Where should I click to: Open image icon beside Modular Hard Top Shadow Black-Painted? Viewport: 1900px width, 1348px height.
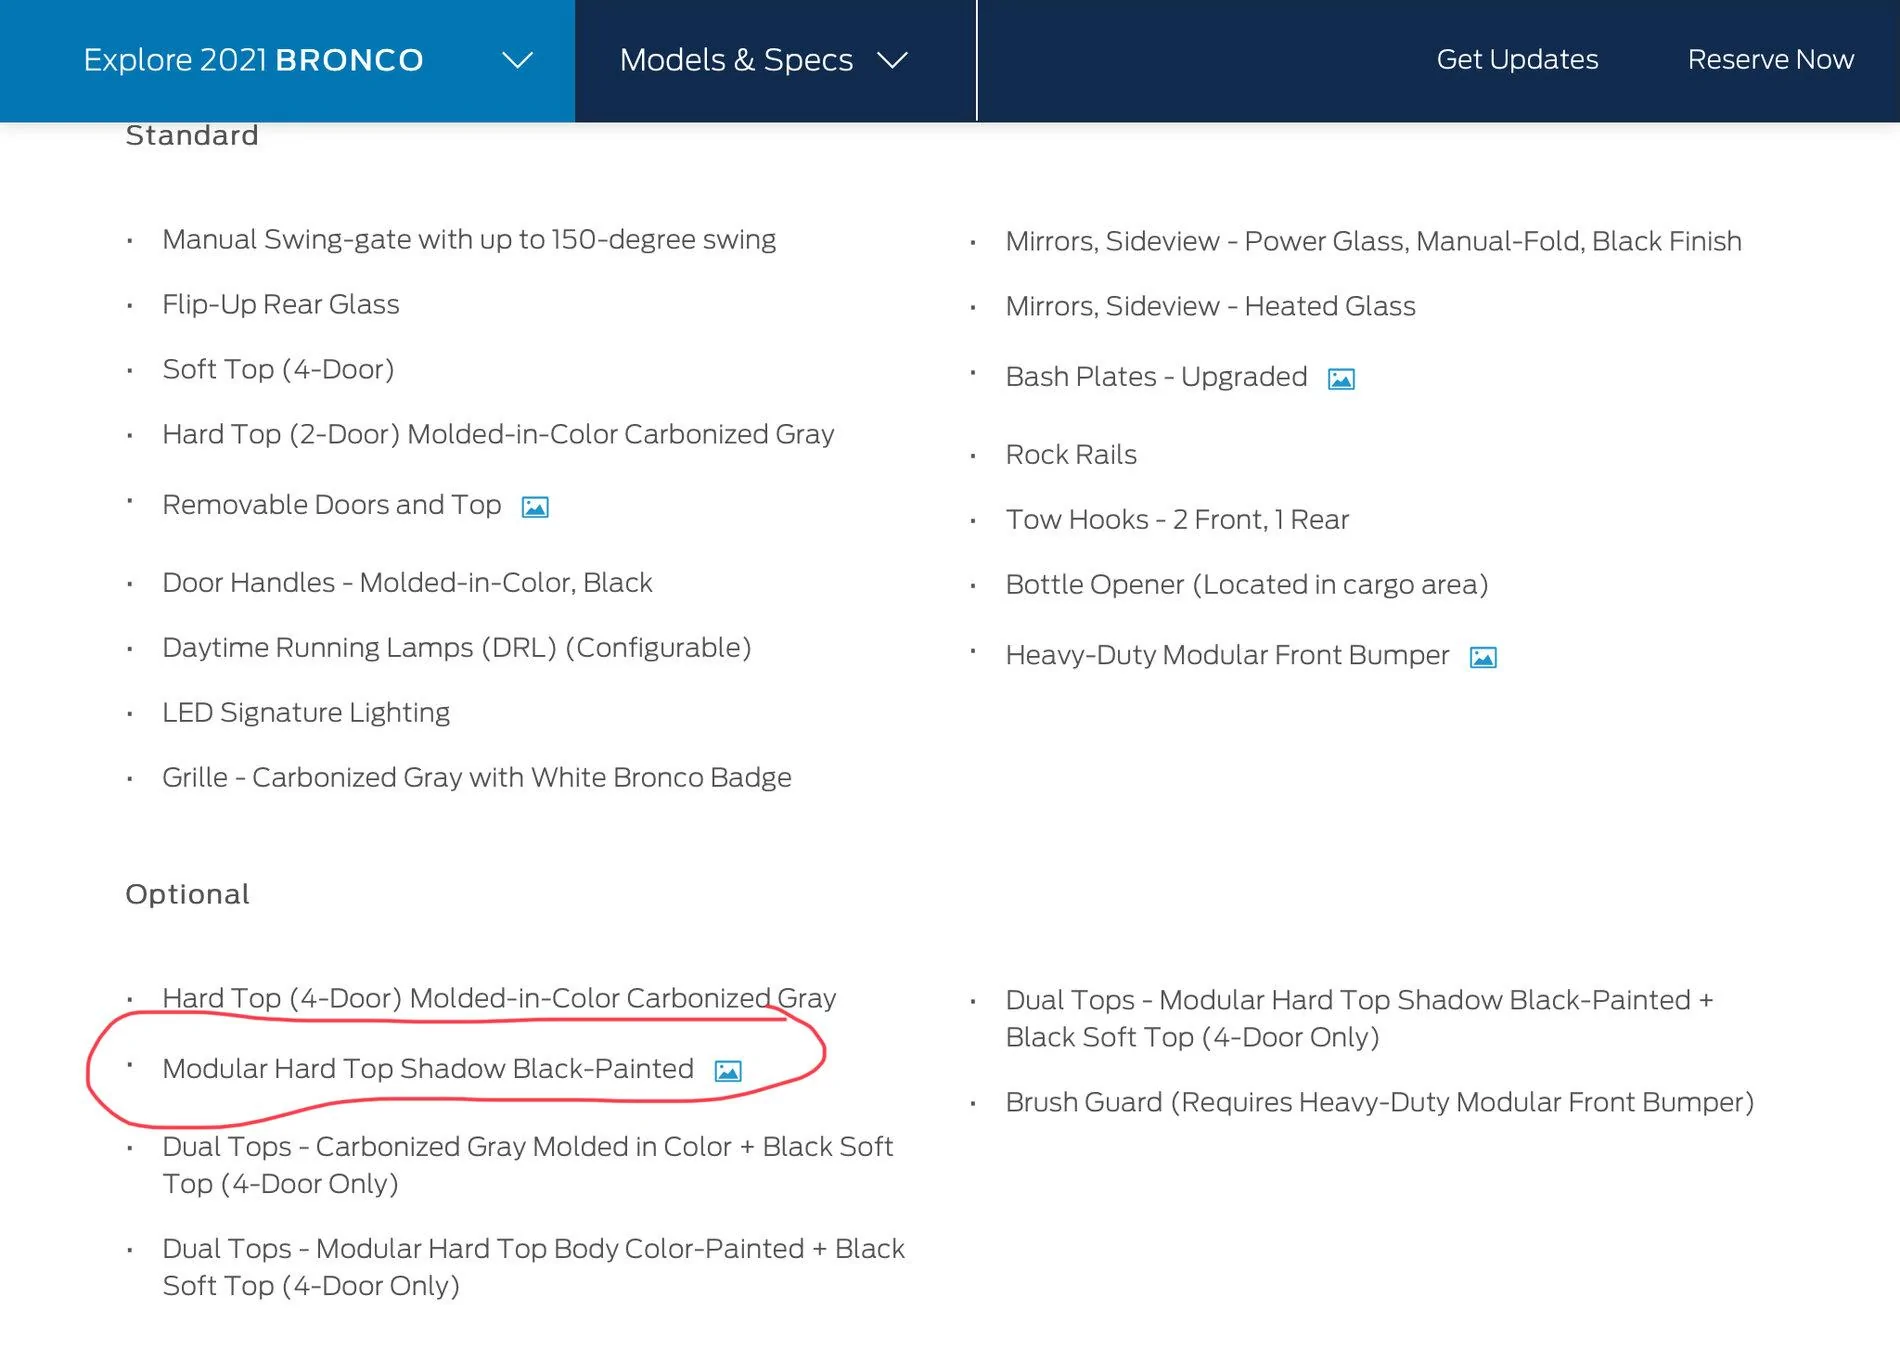728,1071
